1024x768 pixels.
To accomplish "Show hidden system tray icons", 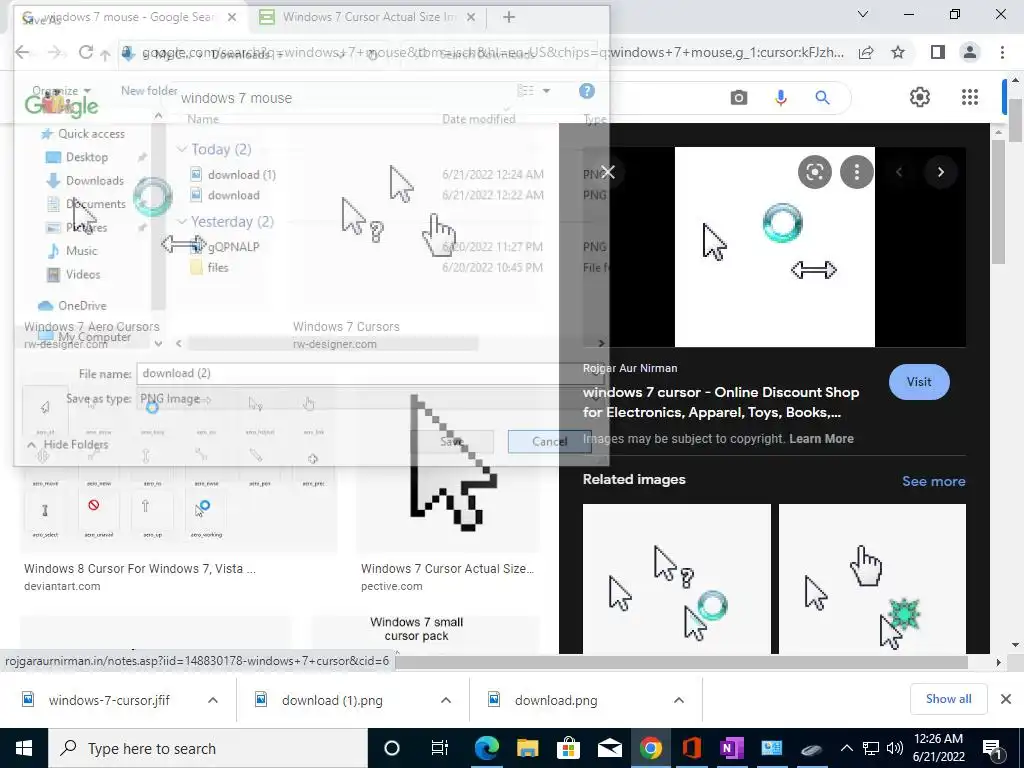I will pyautogui.click(x=846, y=748).
